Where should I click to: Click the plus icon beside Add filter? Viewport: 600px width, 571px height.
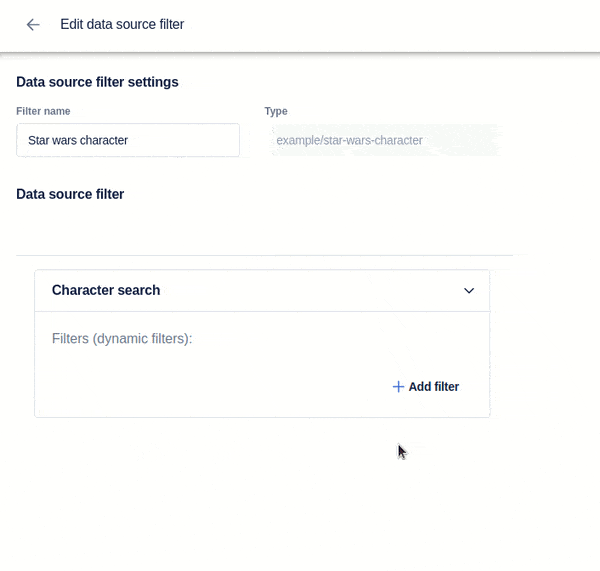click(x=398, y=387)
